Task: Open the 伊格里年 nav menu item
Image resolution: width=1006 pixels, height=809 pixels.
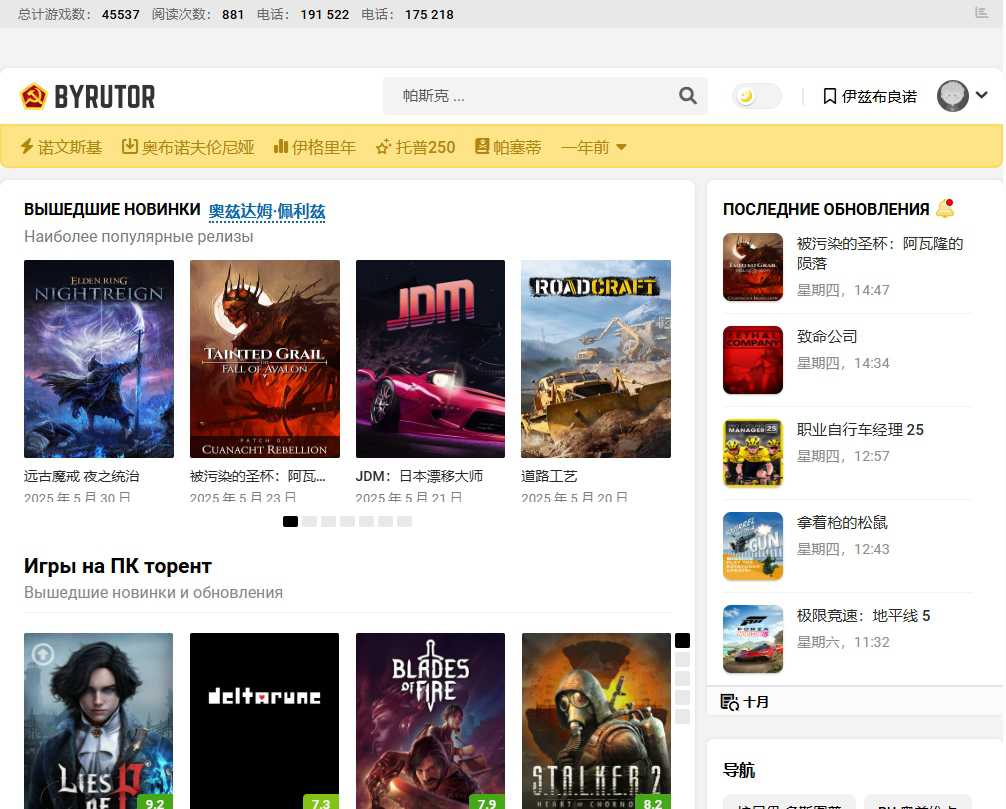Action: [x=323, y=146]
